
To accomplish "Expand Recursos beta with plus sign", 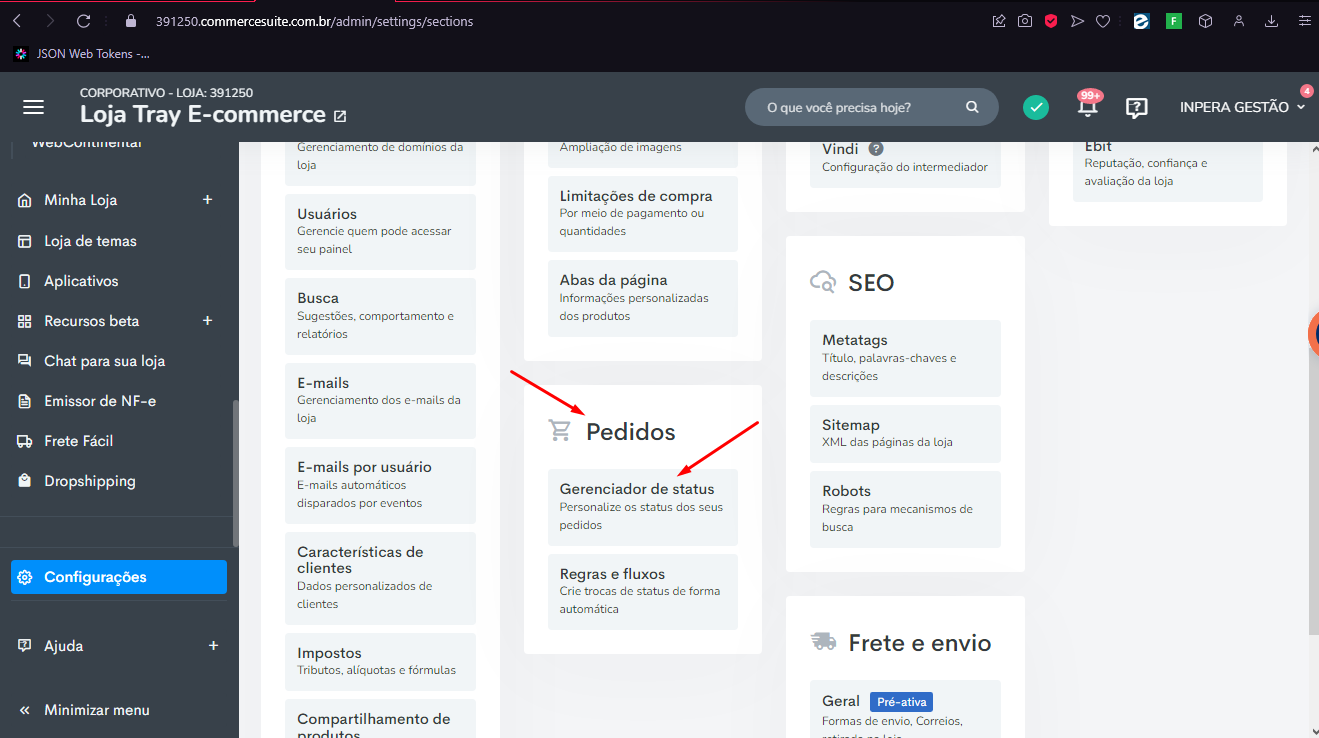I will 208,321.
